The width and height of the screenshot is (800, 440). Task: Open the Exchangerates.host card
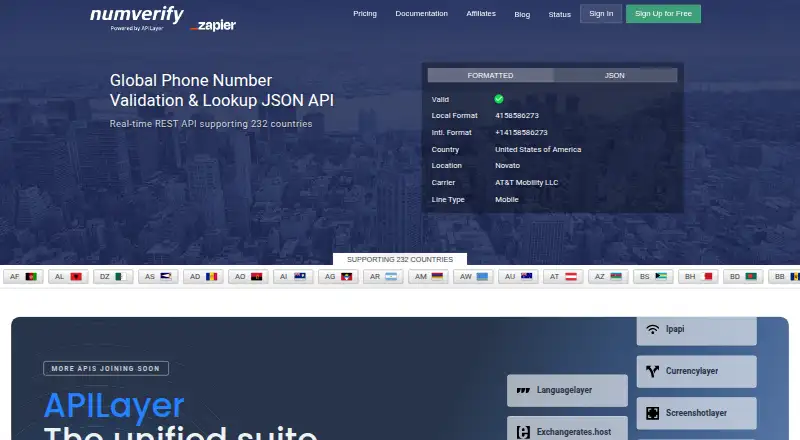click(567, 429)
